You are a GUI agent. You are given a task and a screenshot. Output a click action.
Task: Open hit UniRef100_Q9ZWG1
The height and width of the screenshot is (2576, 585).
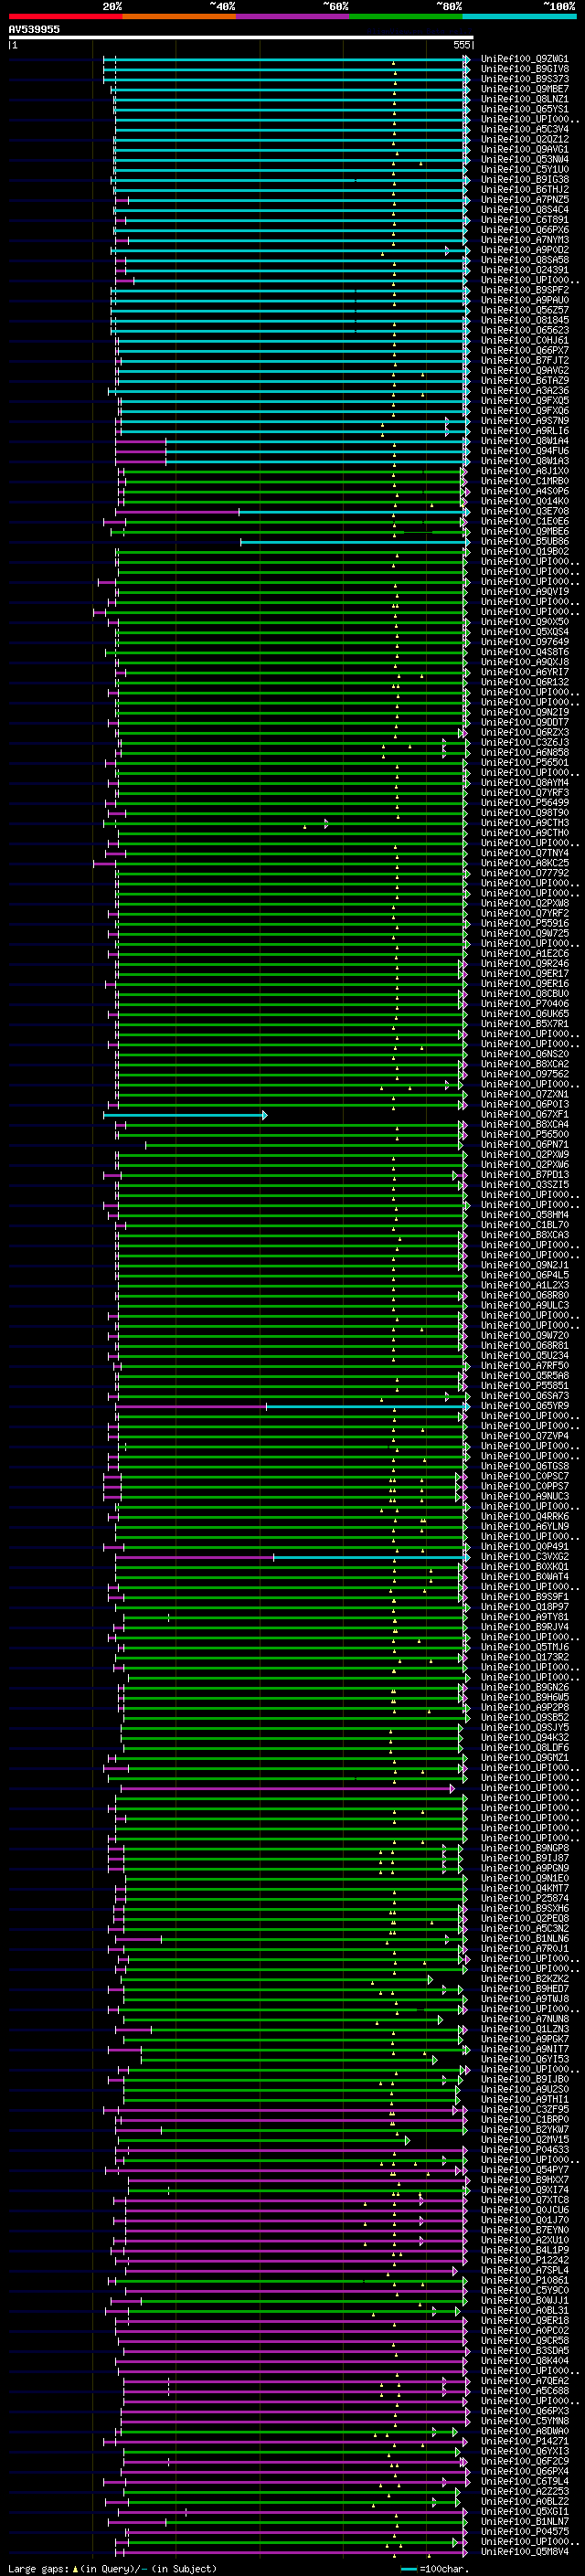pos(525,59)
